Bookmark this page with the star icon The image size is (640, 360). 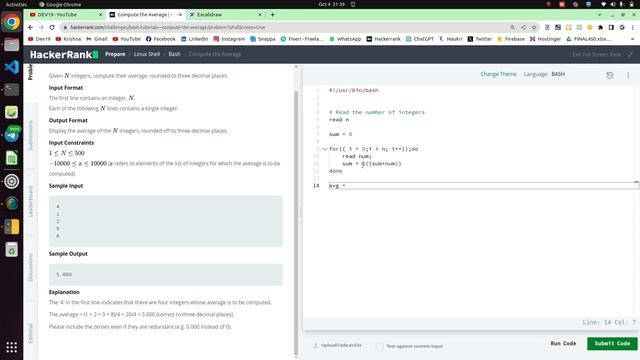tap(534, 27)
